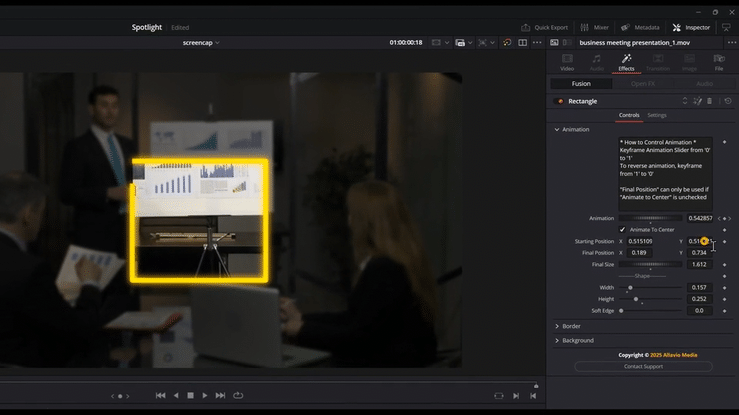Click the Animation value field 0.542857
The height and width of the screenshot is (415, 739).
click(700, 218)
